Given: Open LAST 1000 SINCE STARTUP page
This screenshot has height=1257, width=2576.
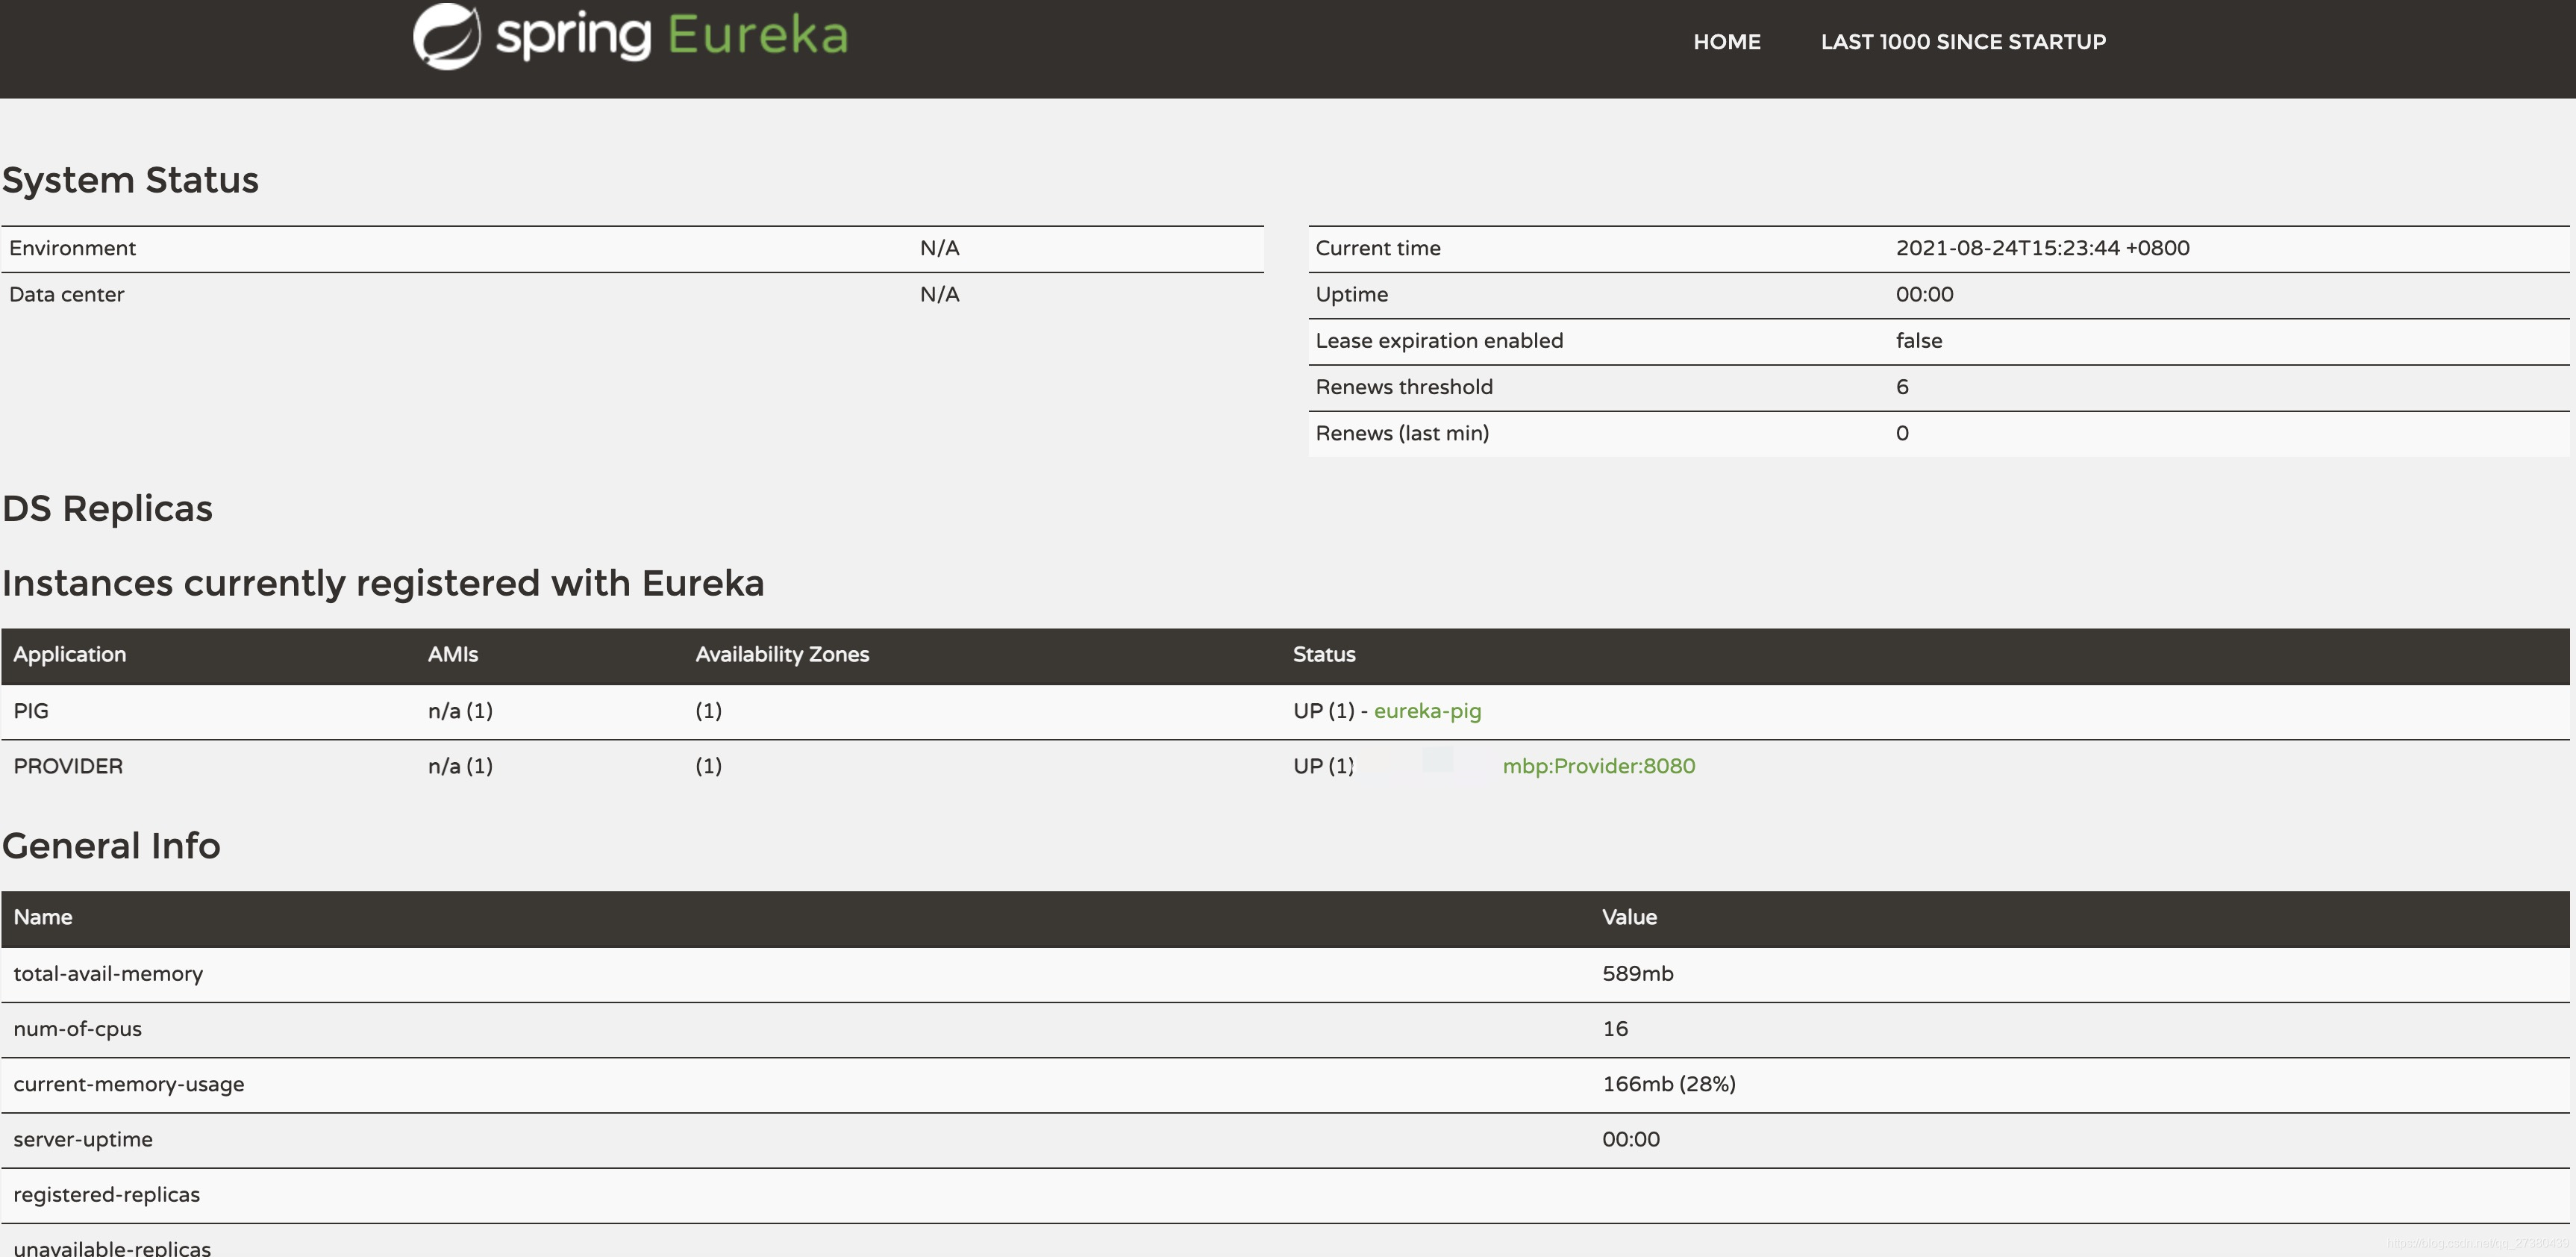Looking at the screenshot, I should click(1962, 42).
